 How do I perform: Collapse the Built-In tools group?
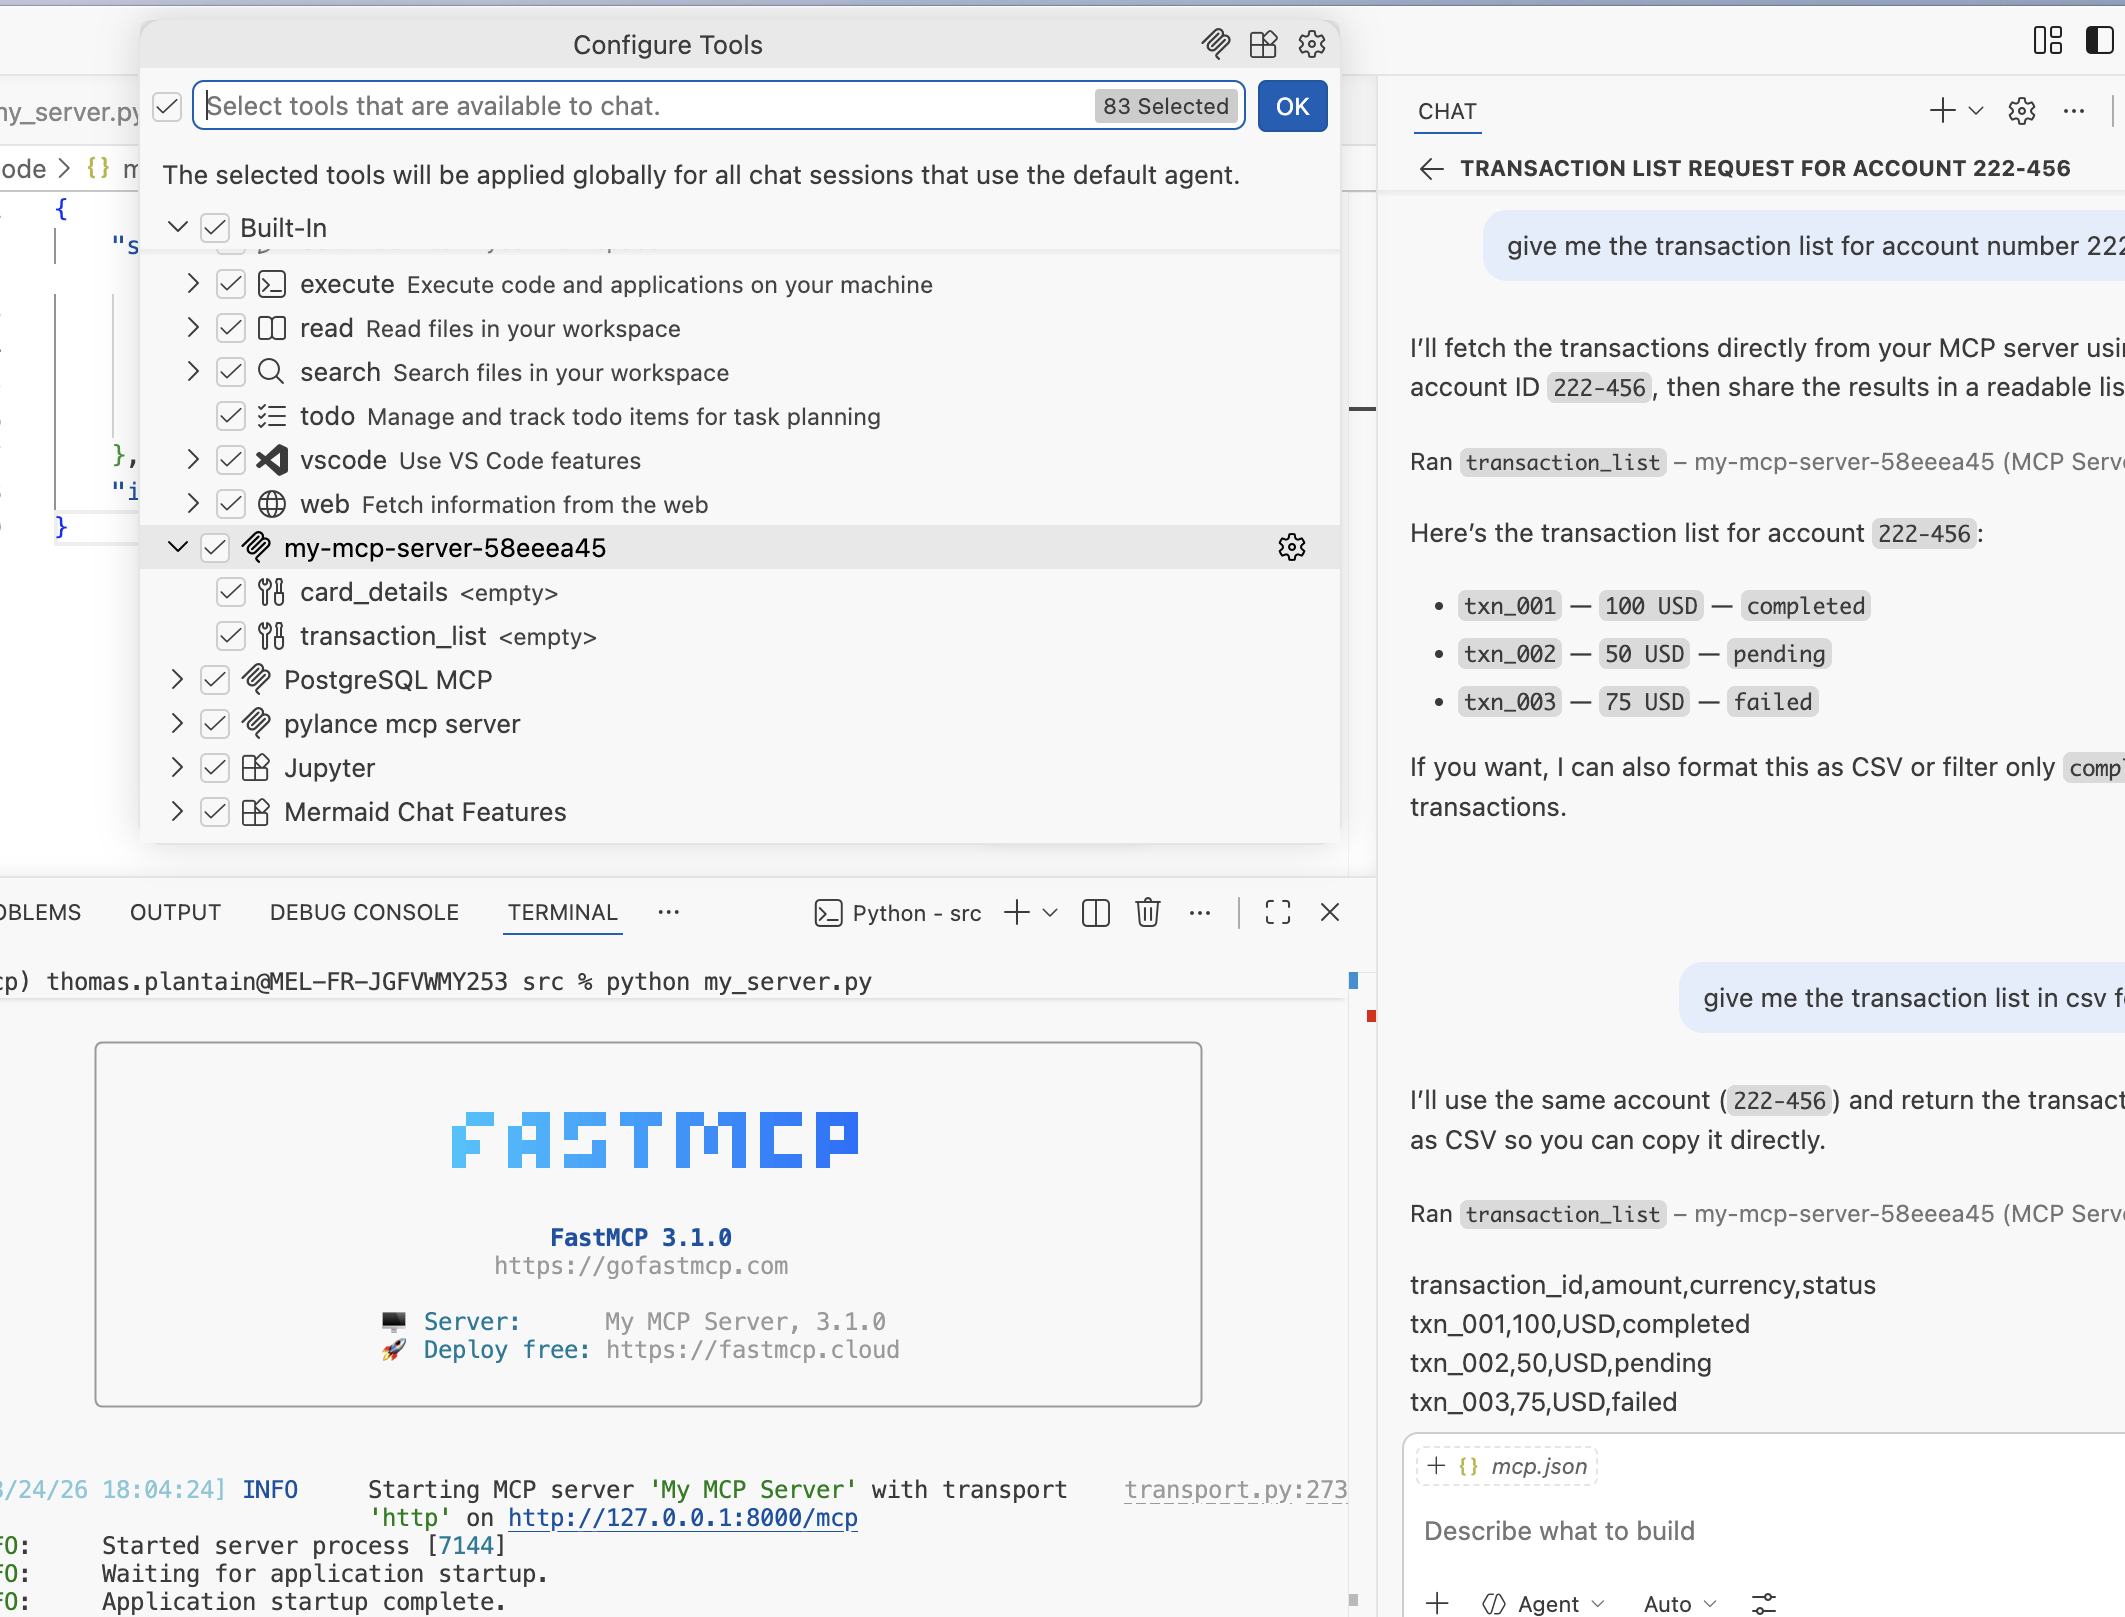(x=178, y=227)
